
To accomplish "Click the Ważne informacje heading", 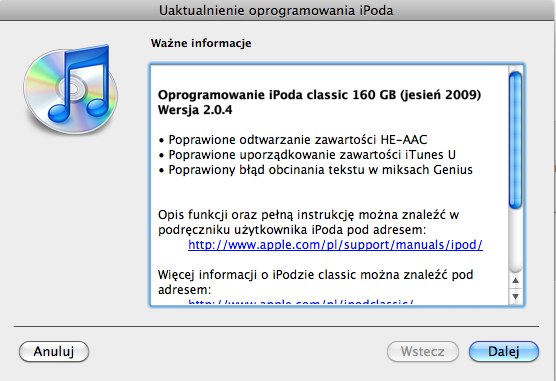I will [201, 43].
